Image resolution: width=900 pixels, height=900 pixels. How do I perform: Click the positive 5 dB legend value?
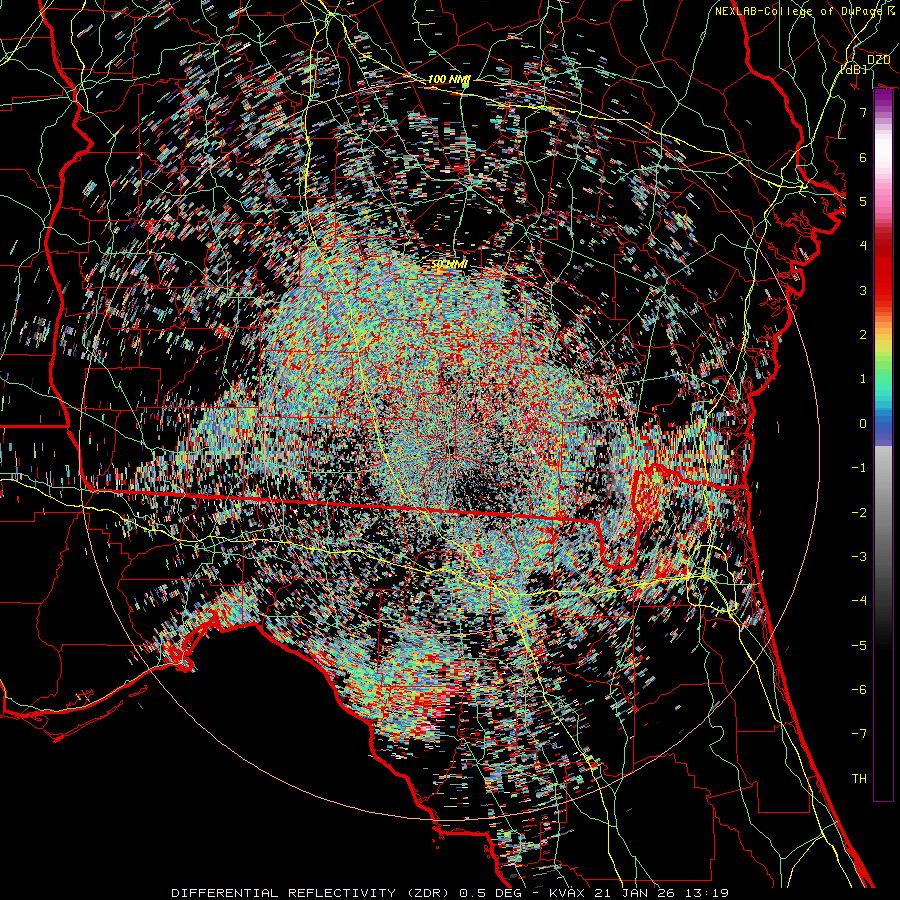863,201
